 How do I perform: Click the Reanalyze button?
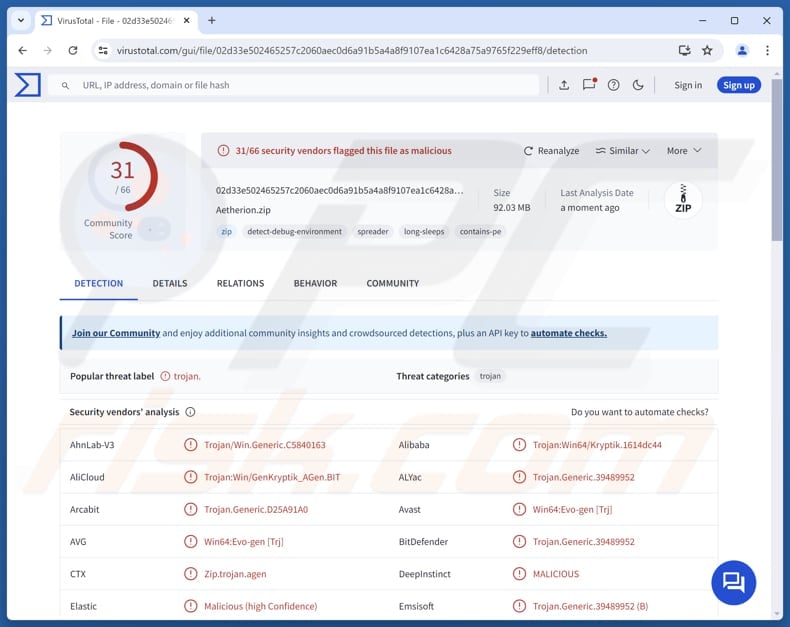coord(551,151)
